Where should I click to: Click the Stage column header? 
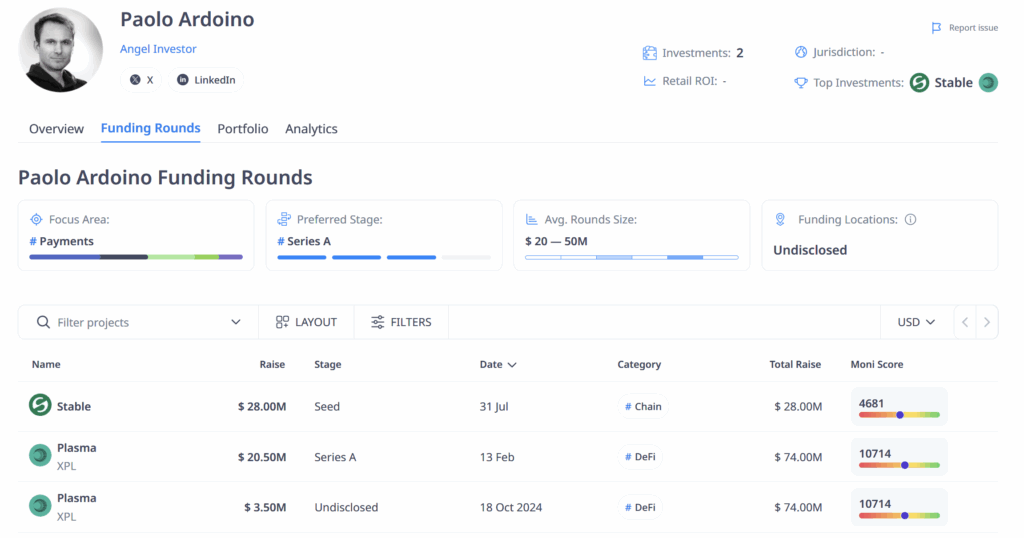tap(328, 364)
